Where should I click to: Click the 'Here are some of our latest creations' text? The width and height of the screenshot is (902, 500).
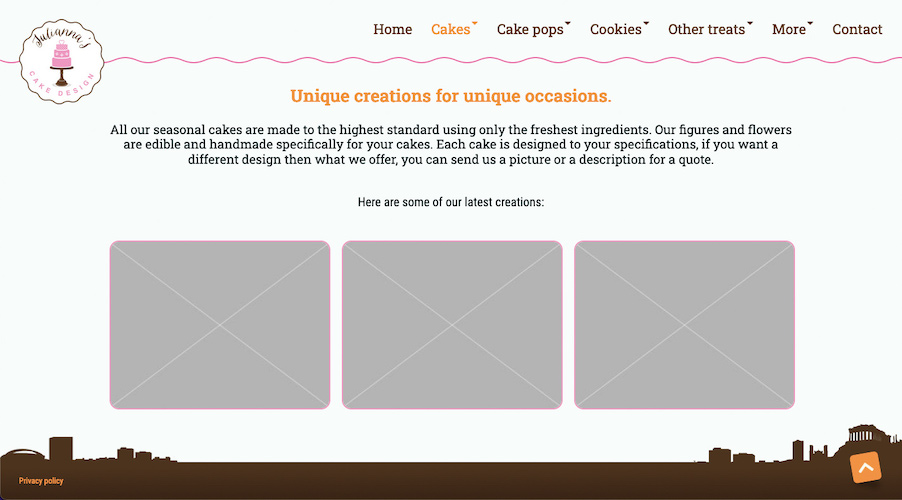click(451, 202)
